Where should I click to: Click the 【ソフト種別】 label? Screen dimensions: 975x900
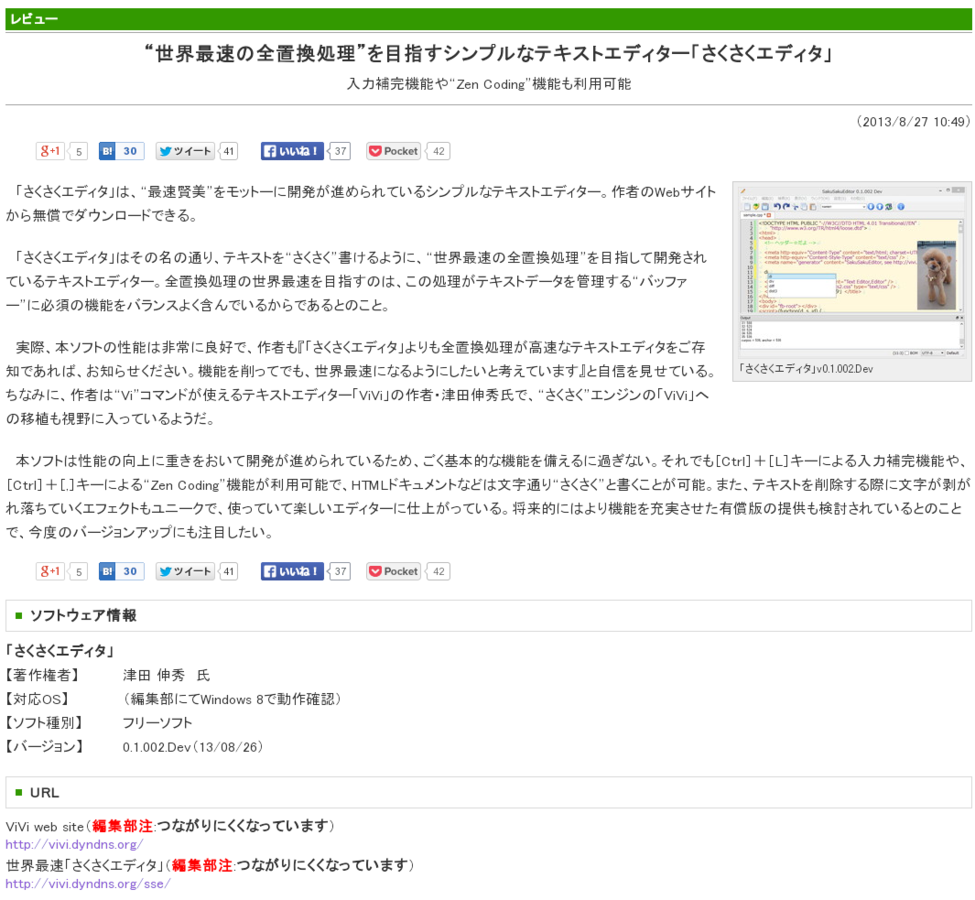pos(44,723)
